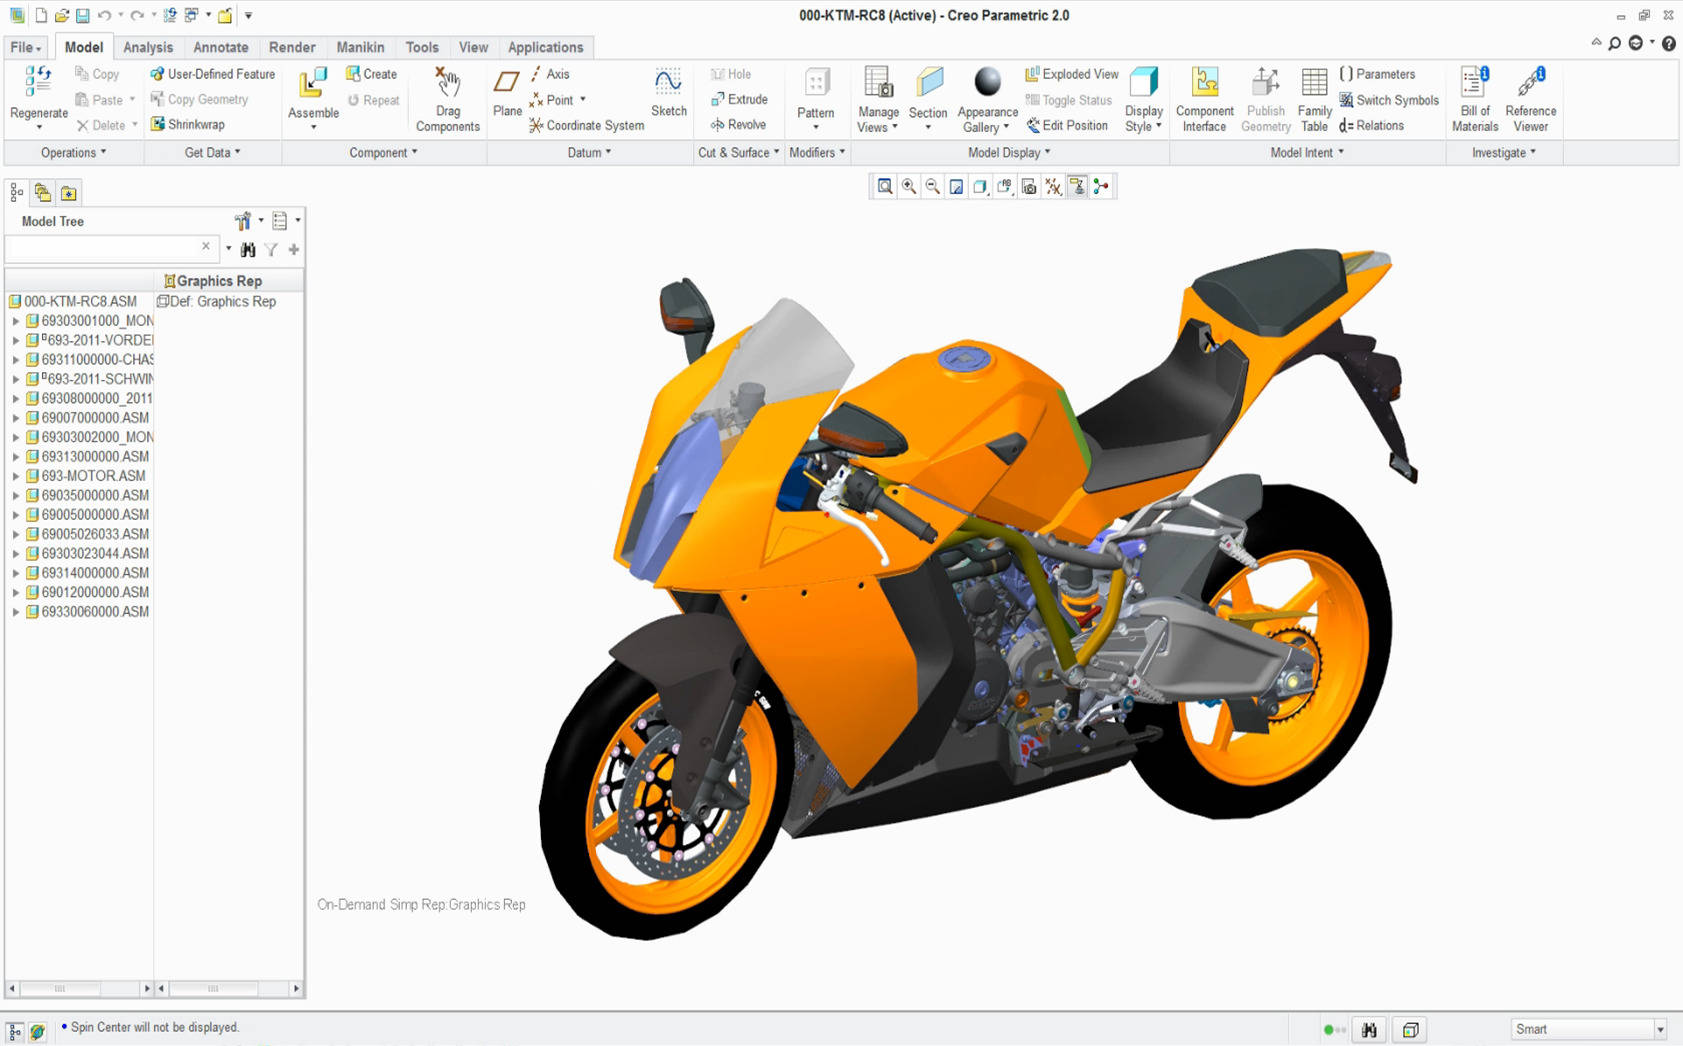Image resolution: width=1683 pixels, height=1046 pixels.
Task: Expand the 69313000000.ASM tree node
Action: (x=15, y=457)
